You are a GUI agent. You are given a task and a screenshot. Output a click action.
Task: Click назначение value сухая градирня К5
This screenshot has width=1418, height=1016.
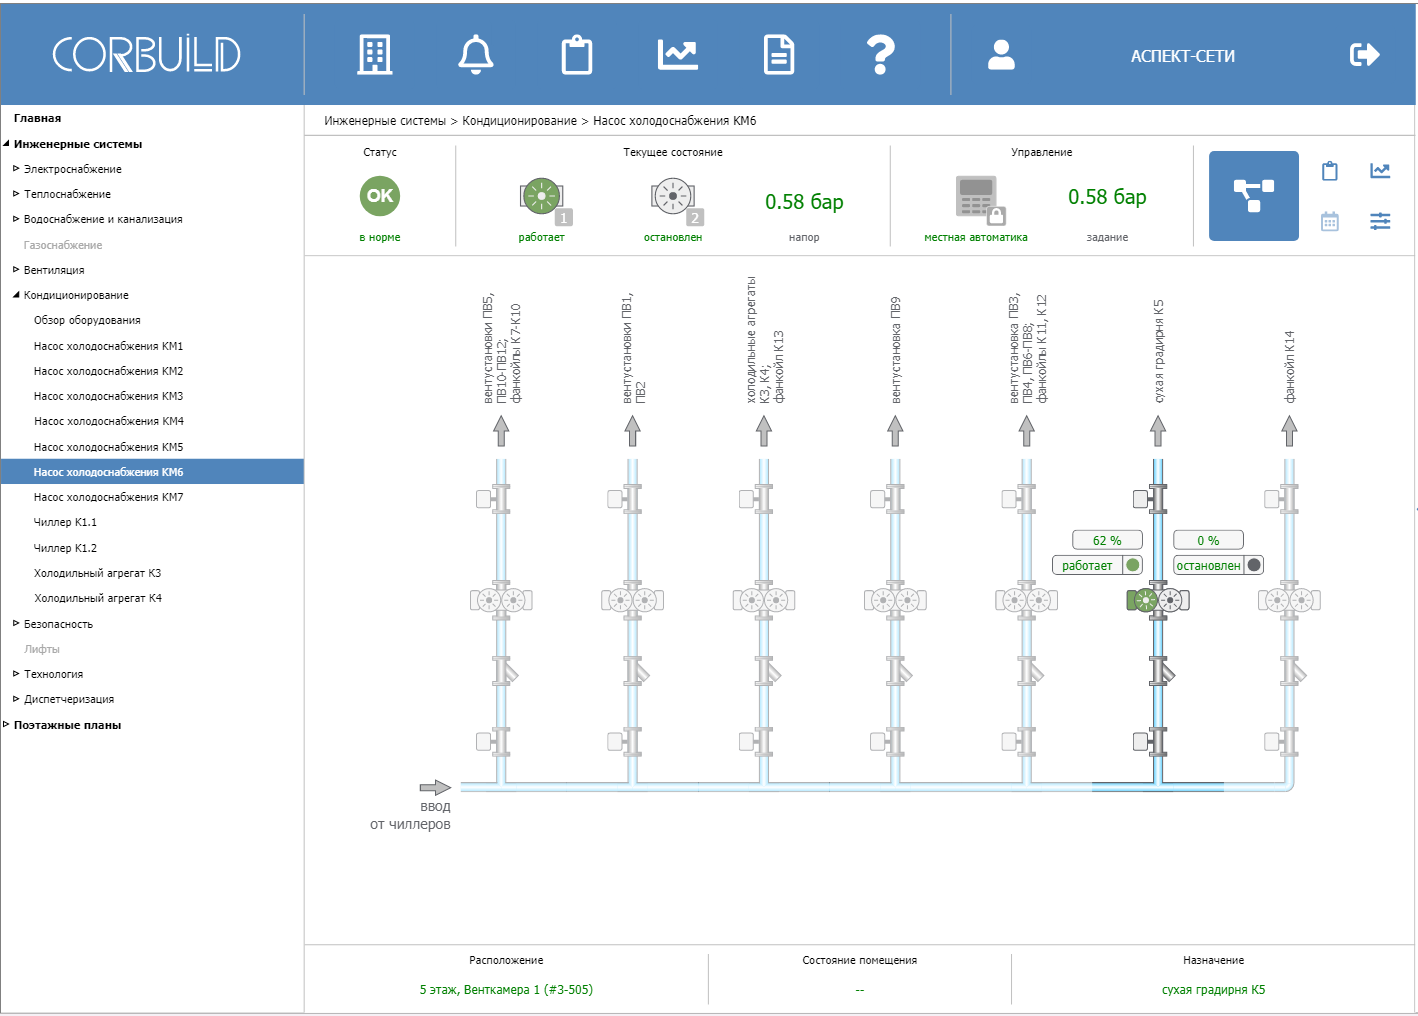pyautogui.click(x=1213, y=990)
